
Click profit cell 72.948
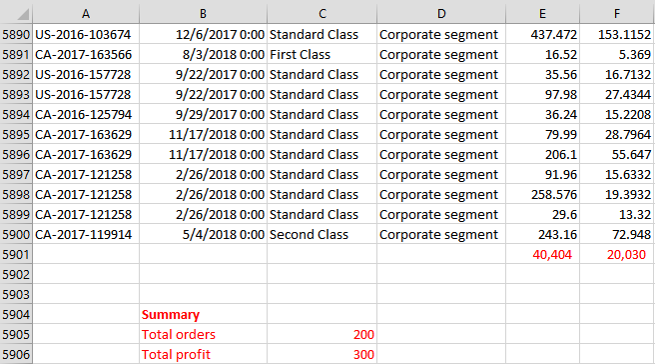point(617,234)
